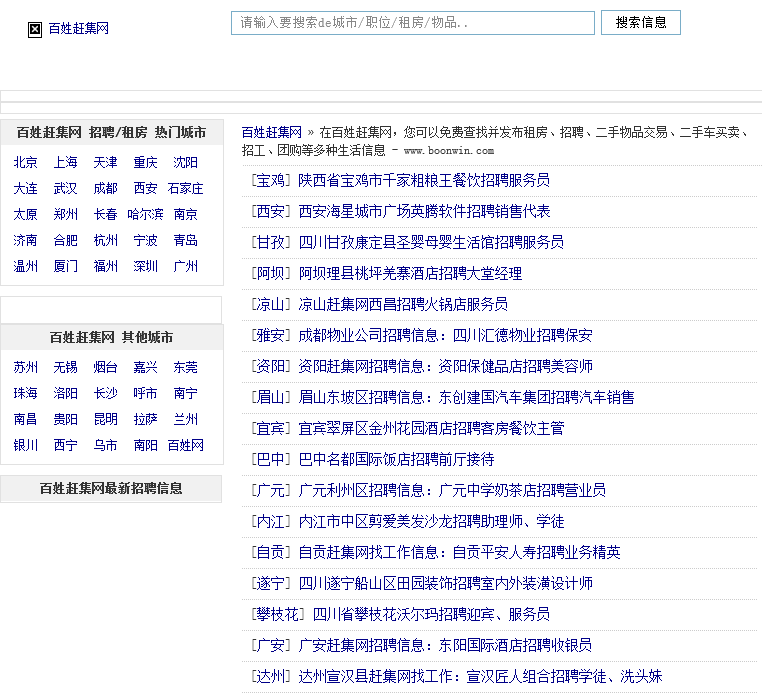Screen dimensions: 762x693
Task: Select 拉萨 city link
Action: click(x=145, y=419)
